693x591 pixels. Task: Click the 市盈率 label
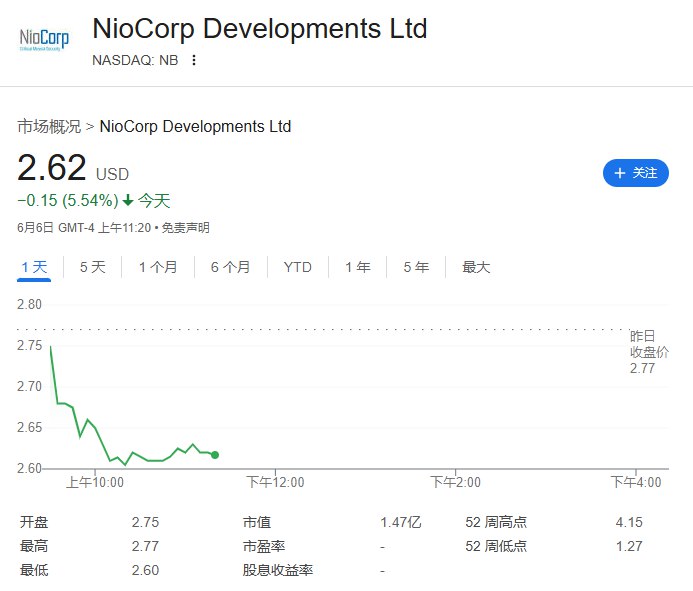coord(263,546)
